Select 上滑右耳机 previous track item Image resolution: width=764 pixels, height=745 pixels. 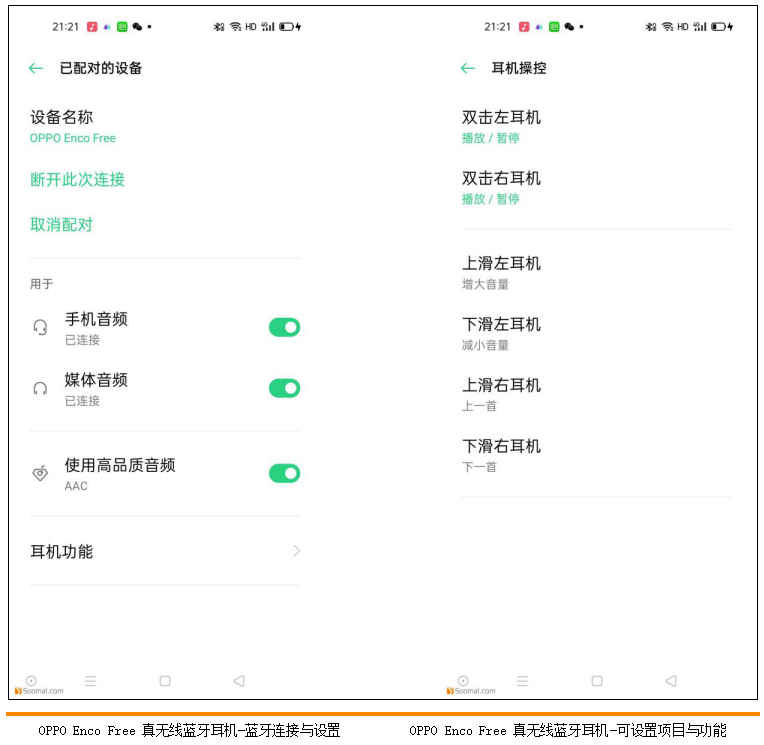(597, 395)
